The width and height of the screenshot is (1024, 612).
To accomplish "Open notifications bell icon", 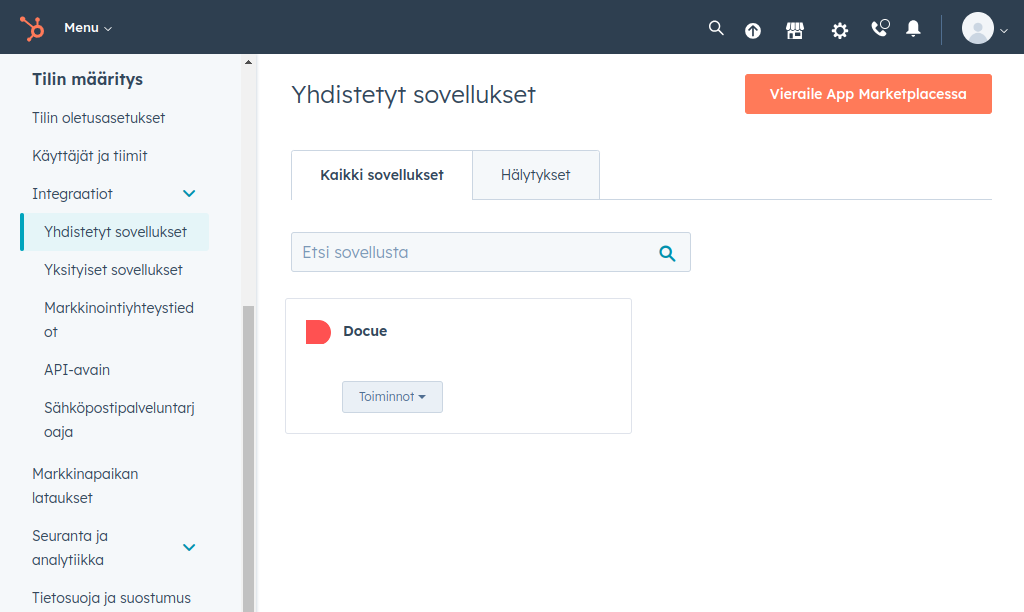I will [x=913, y=29].
